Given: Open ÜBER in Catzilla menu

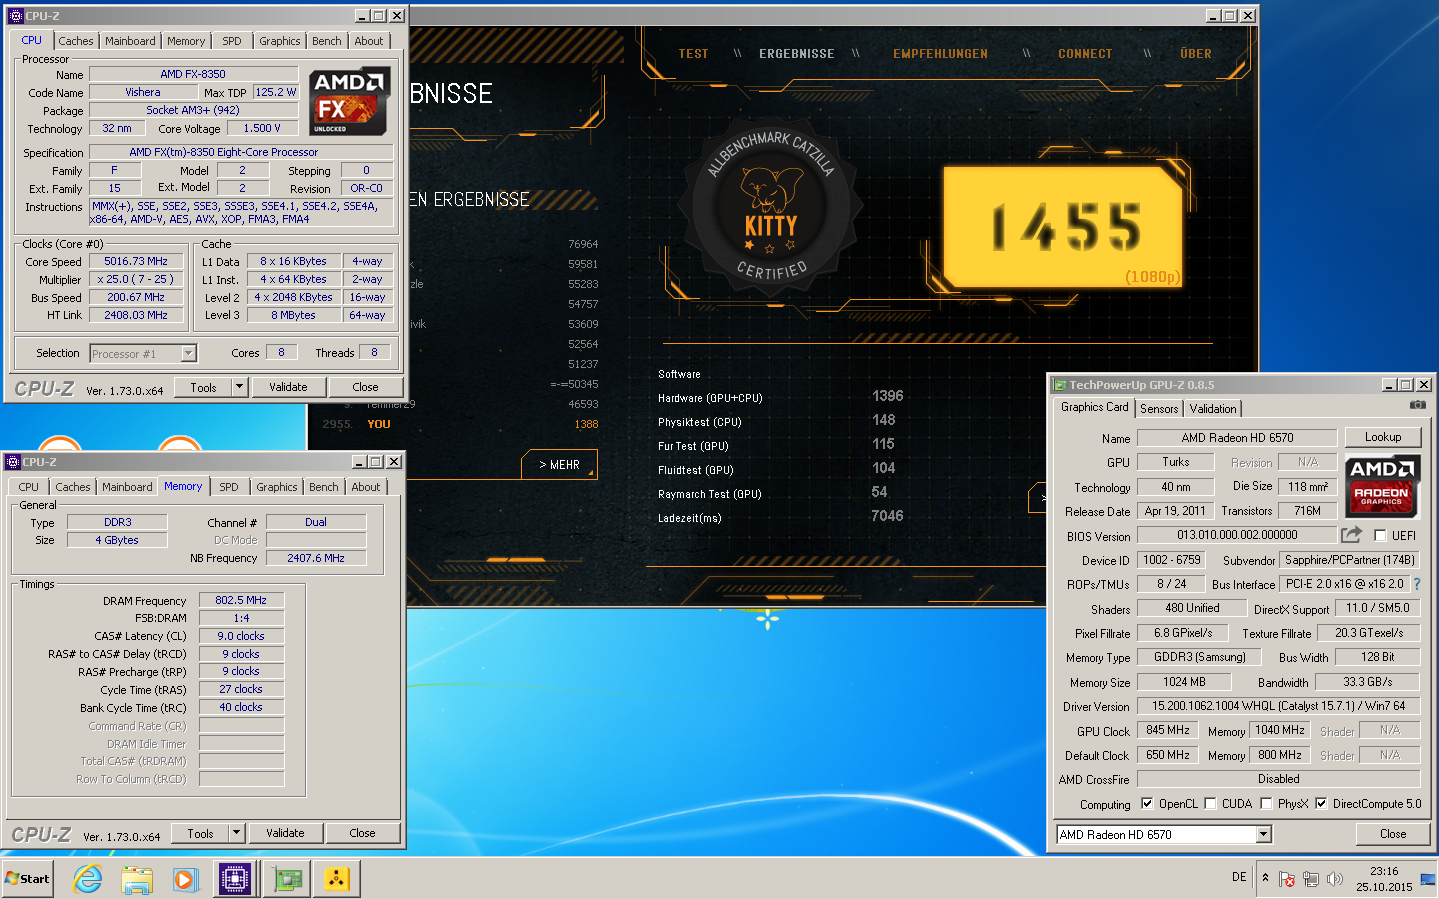Looking at the screenshot, I should click(x=1195, y=54).
